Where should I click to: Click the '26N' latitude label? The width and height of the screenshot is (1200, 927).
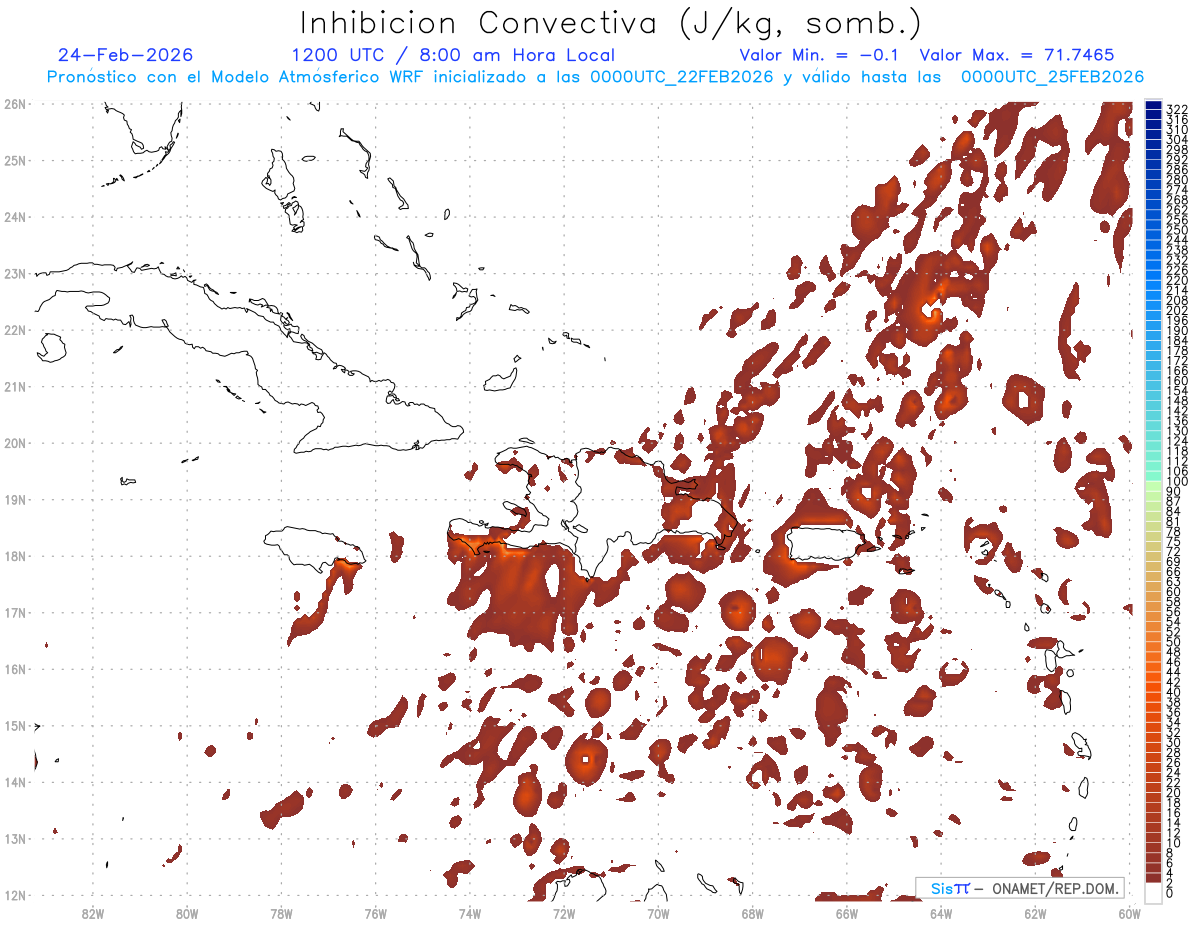point(15,104)
